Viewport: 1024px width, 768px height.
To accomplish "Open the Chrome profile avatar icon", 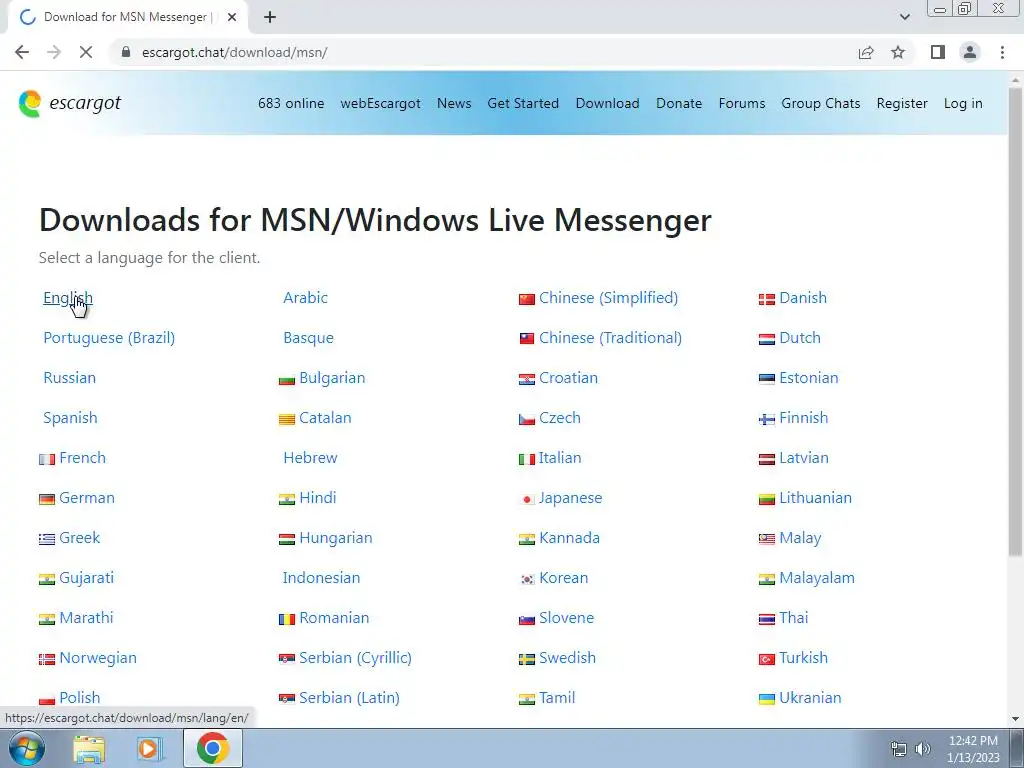I will [970, 52].
